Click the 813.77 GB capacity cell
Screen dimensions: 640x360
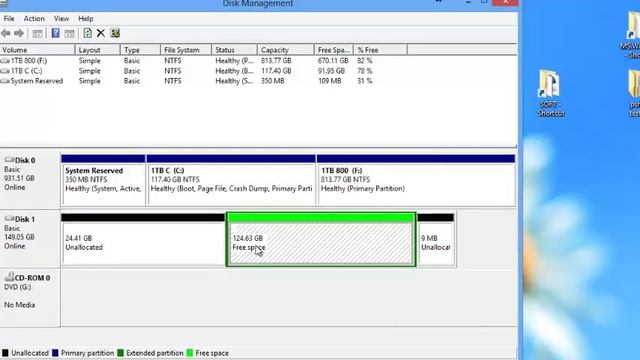click(276, 61)
